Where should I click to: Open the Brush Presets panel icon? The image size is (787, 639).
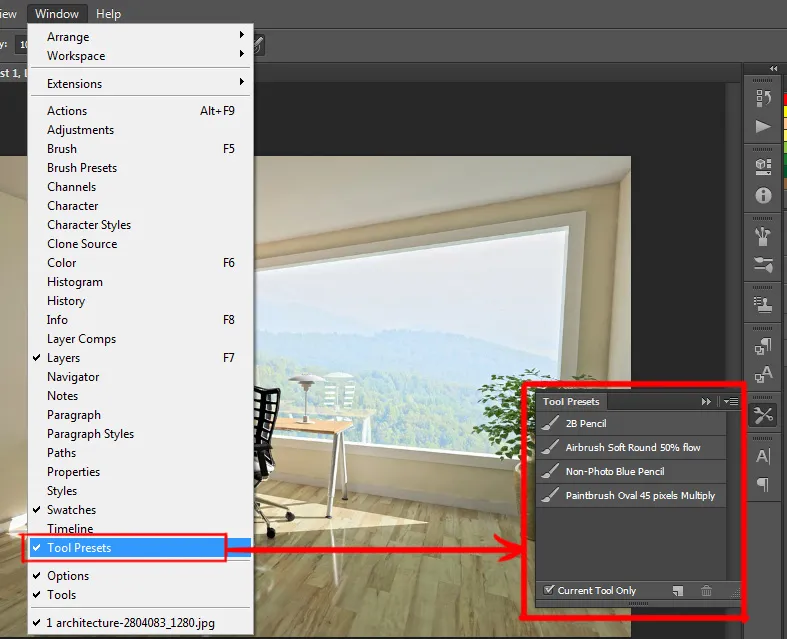tap(763, 264)
